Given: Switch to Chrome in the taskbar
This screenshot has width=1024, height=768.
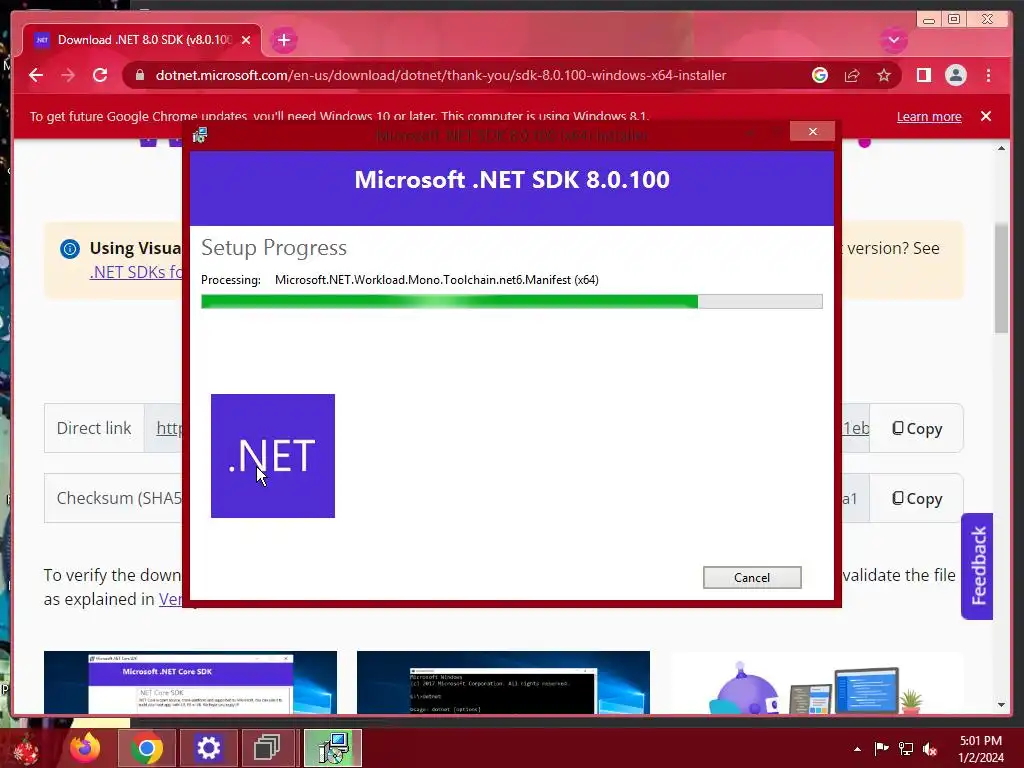Looking at the screenshot, I should (x=146, y=748).
